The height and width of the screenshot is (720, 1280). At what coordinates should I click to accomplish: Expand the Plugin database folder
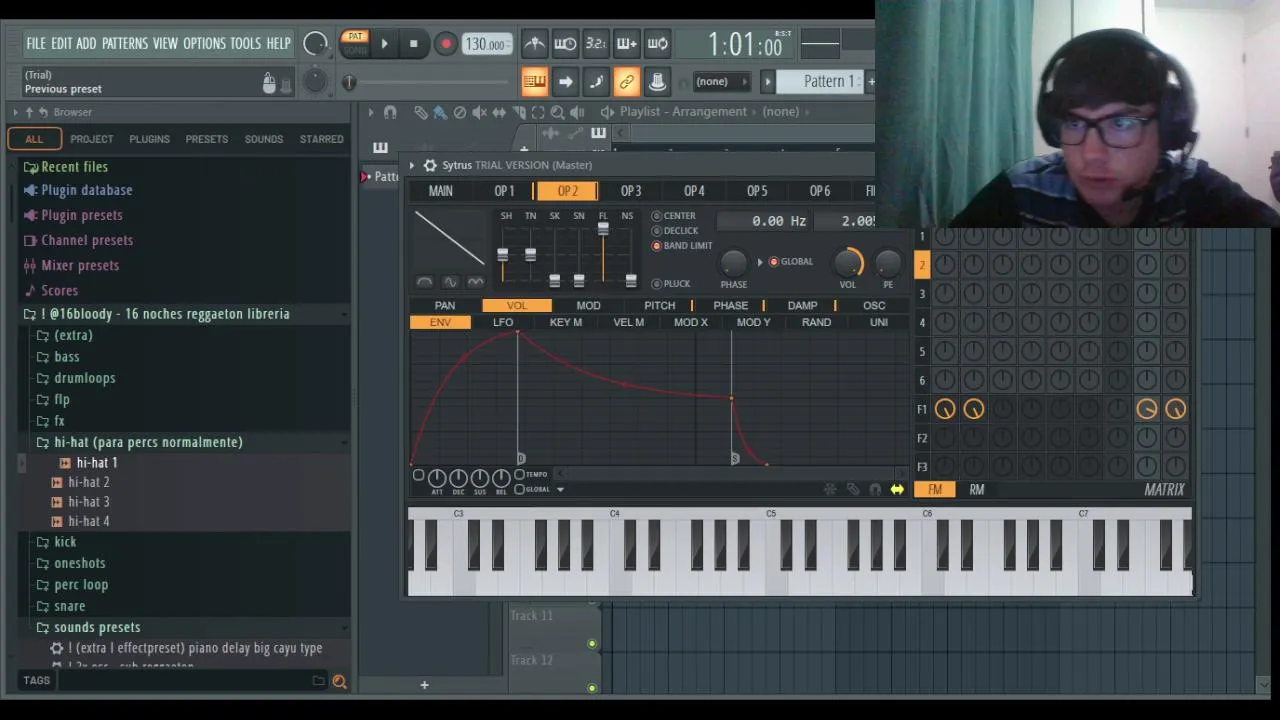pos(86,190)
